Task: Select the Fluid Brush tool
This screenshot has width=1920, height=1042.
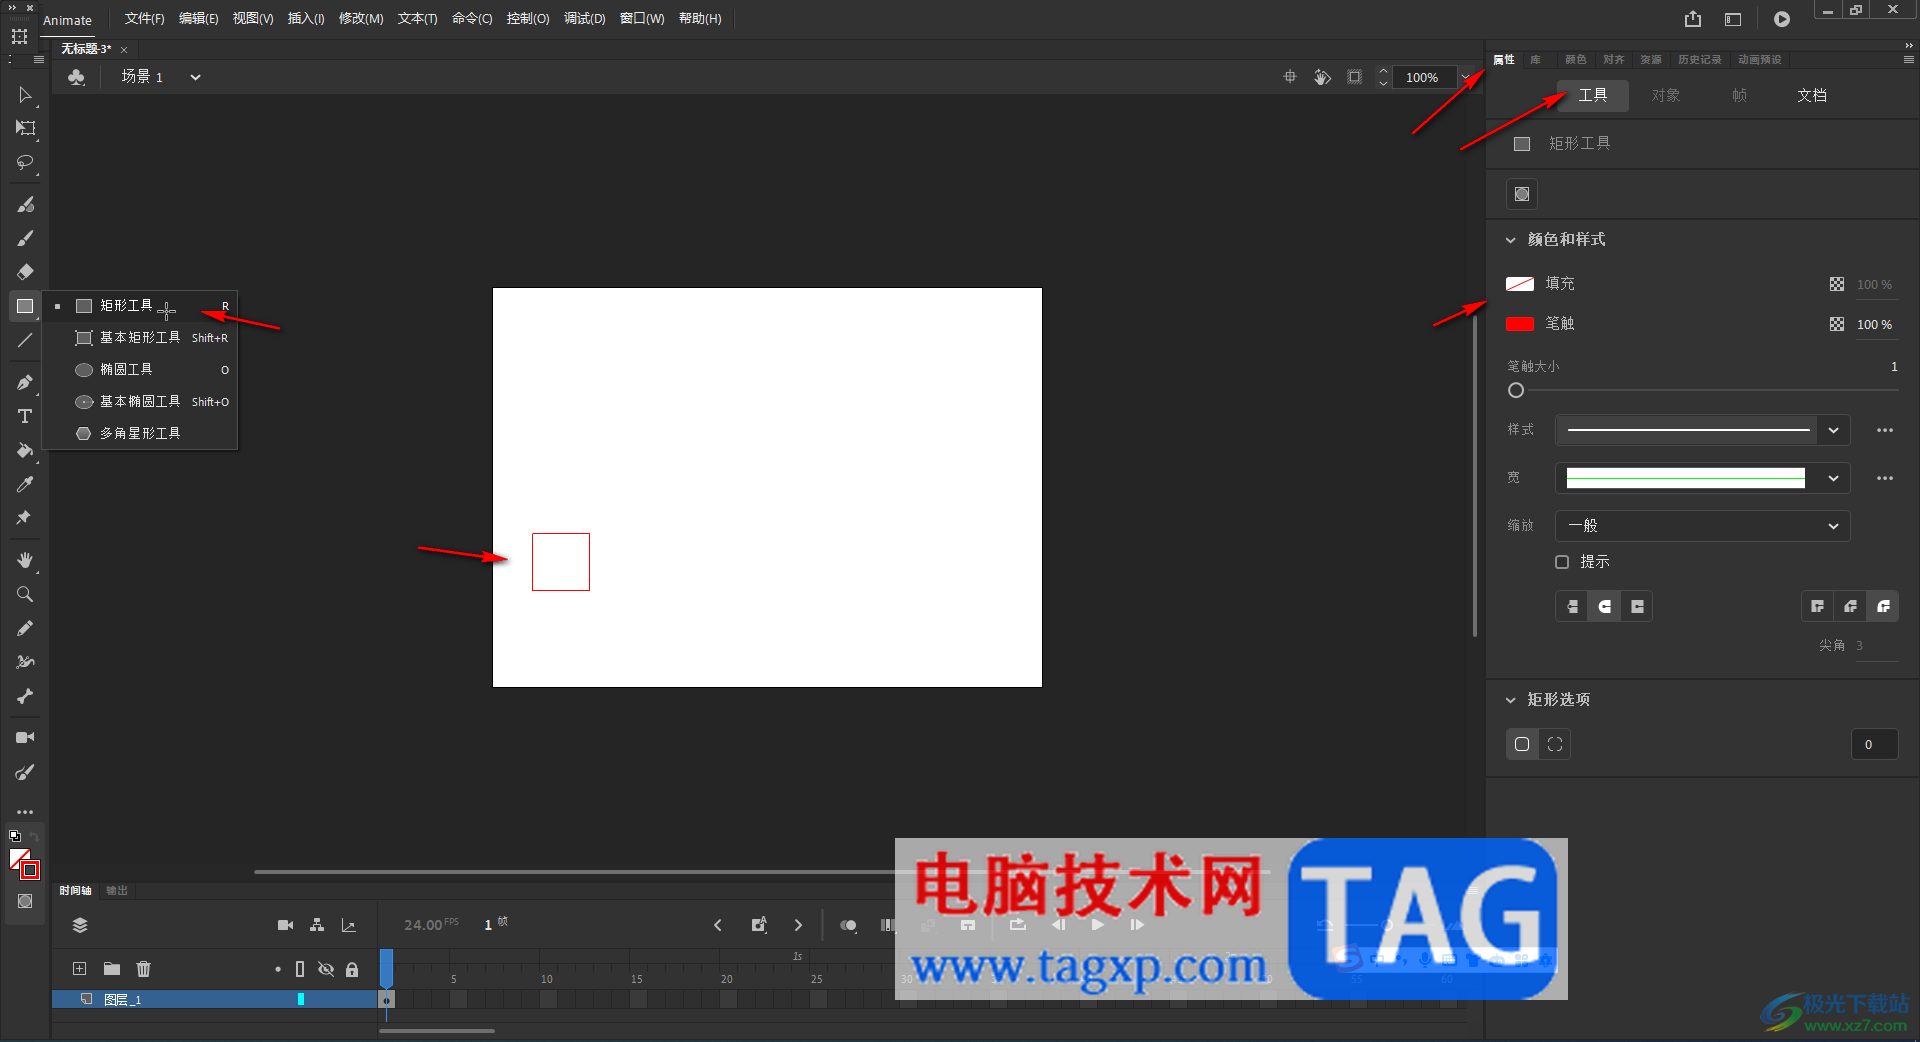Action: click(25, 204)
